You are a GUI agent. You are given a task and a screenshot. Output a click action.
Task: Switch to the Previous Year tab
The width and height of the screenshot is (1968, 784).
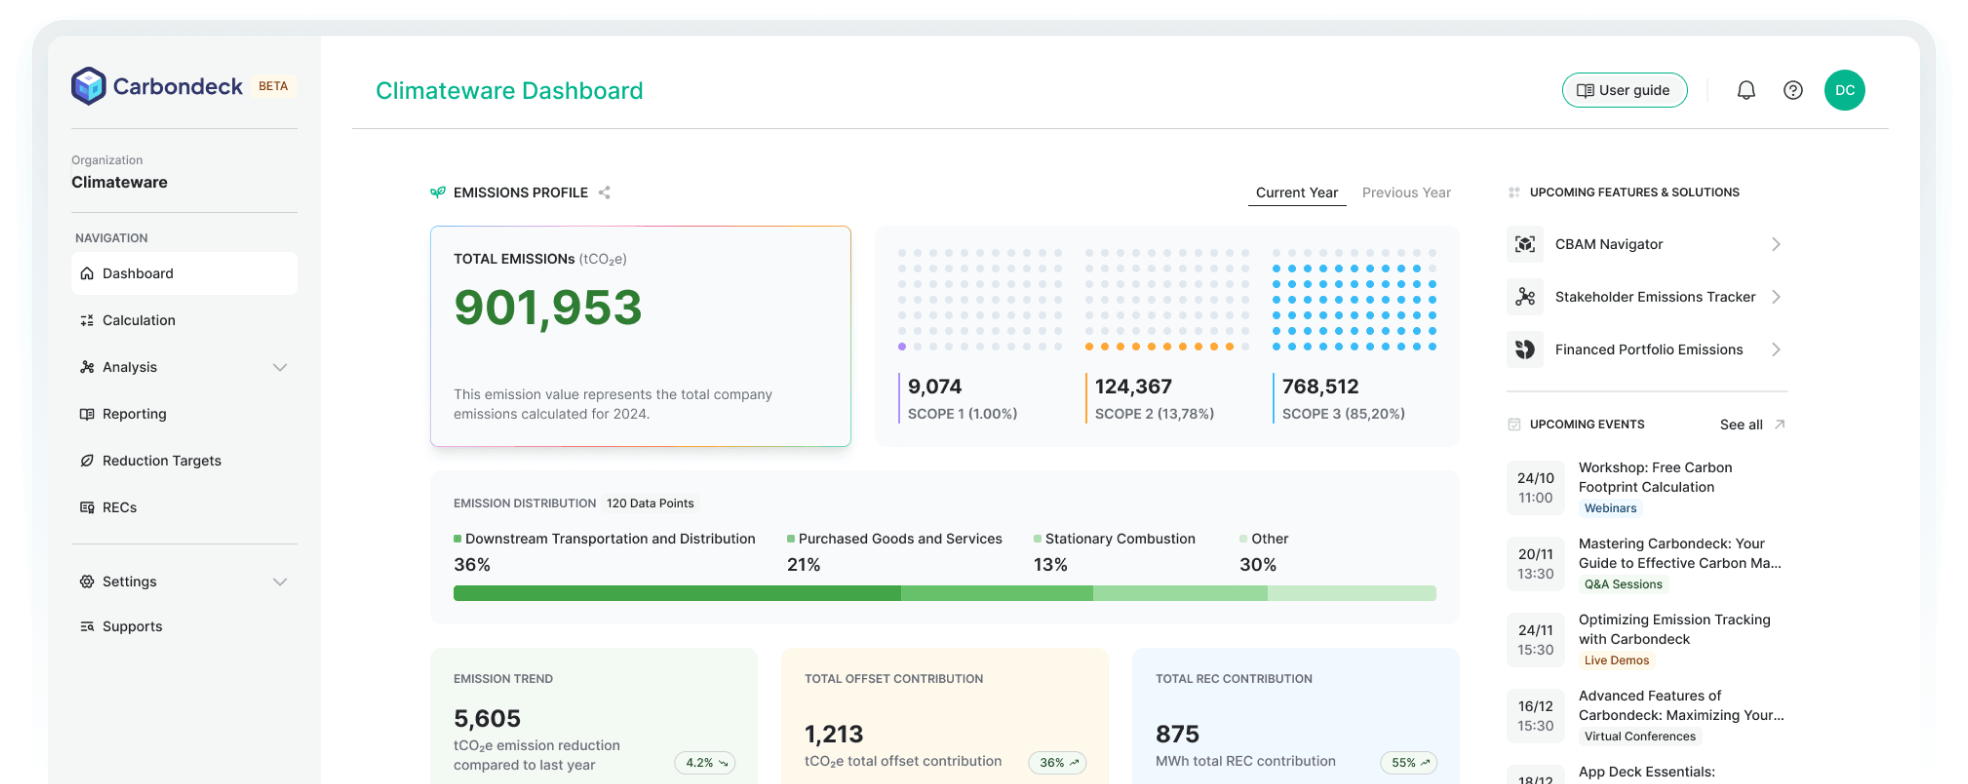coord(1406,193)
